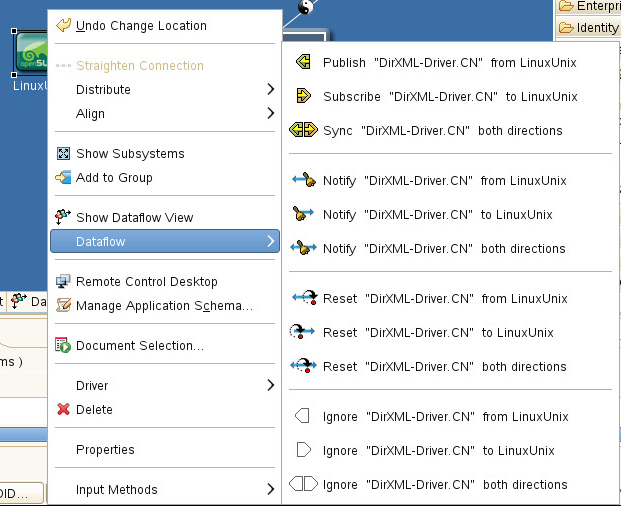Choose Publish "DirXML-Driver.CN" from LinuxUnix
This screenshot has height=506, width=621.
pos(450,63)
